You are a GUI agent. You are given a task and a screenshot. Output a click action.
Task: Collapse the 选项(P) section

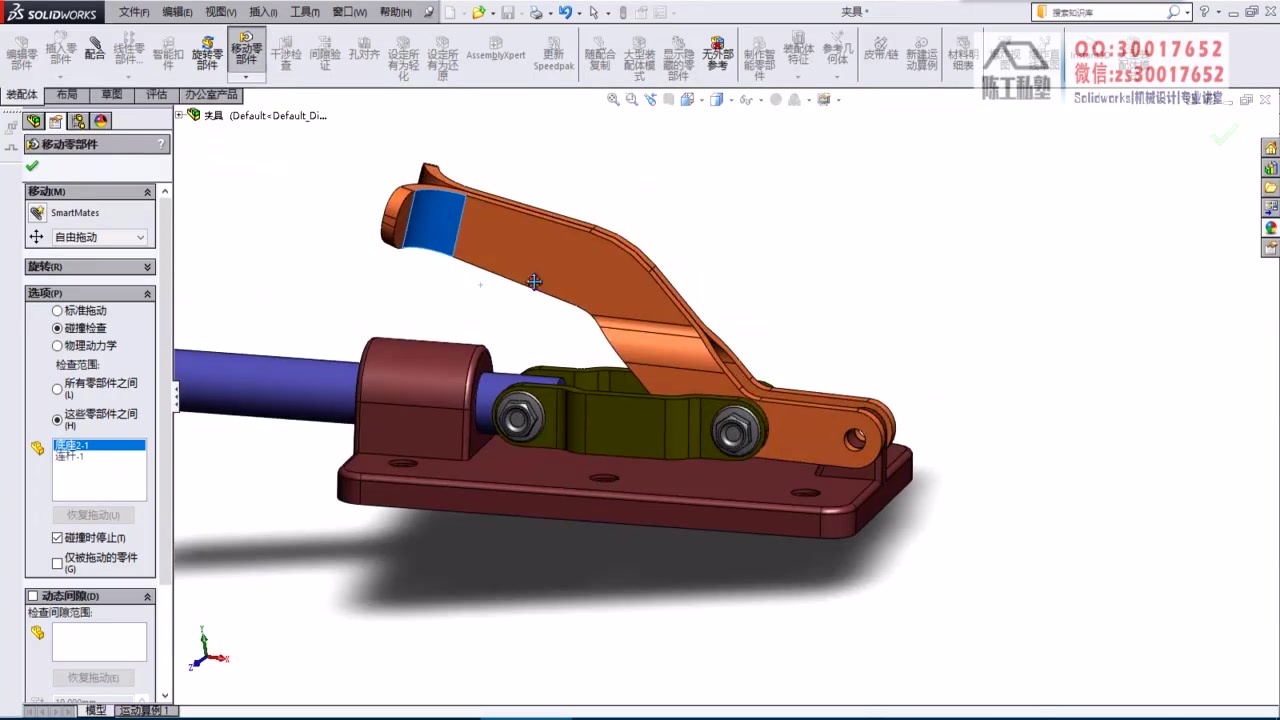[148, 294]
